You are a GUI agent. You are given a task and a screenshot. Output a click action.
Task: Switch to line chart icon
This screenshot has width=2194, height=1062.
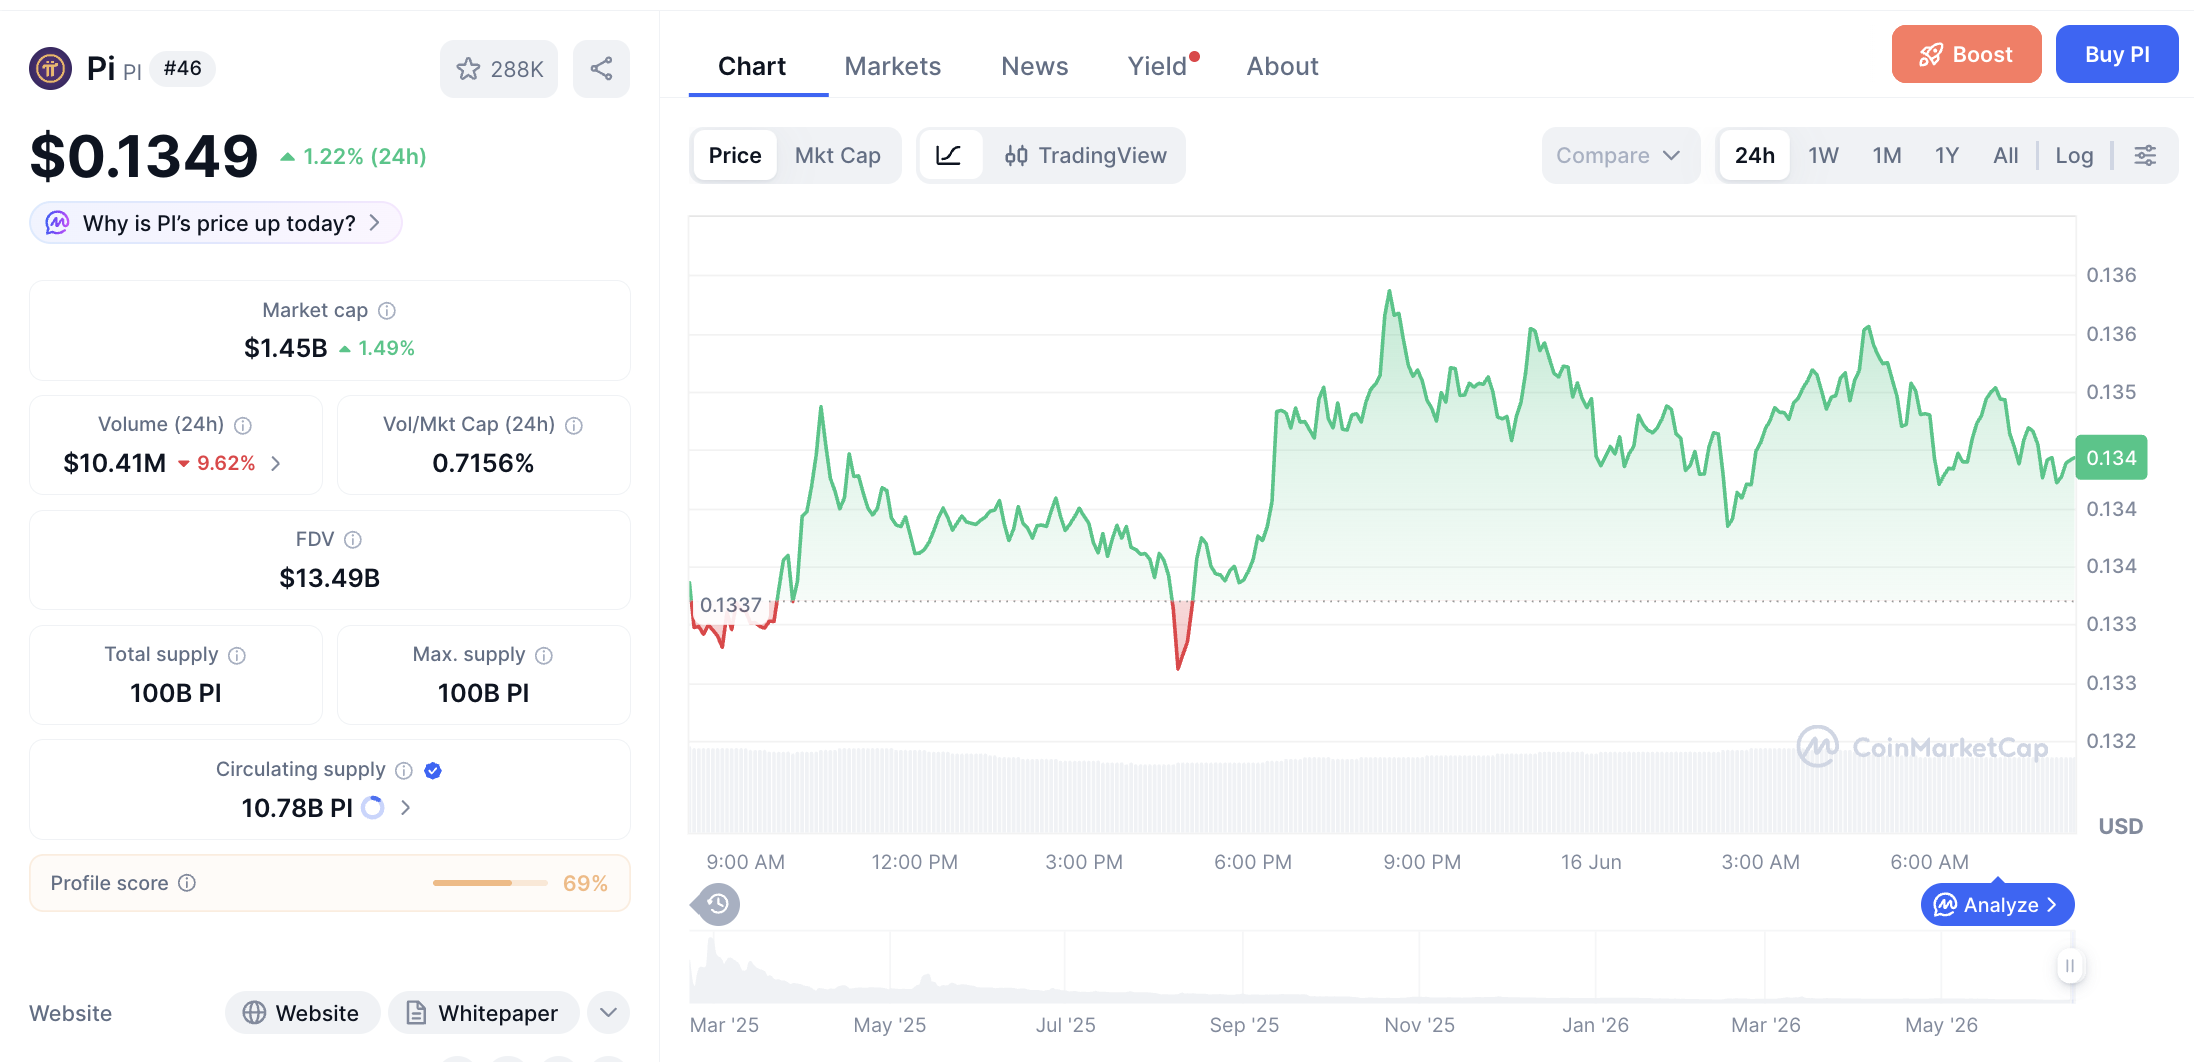[948, 155]
